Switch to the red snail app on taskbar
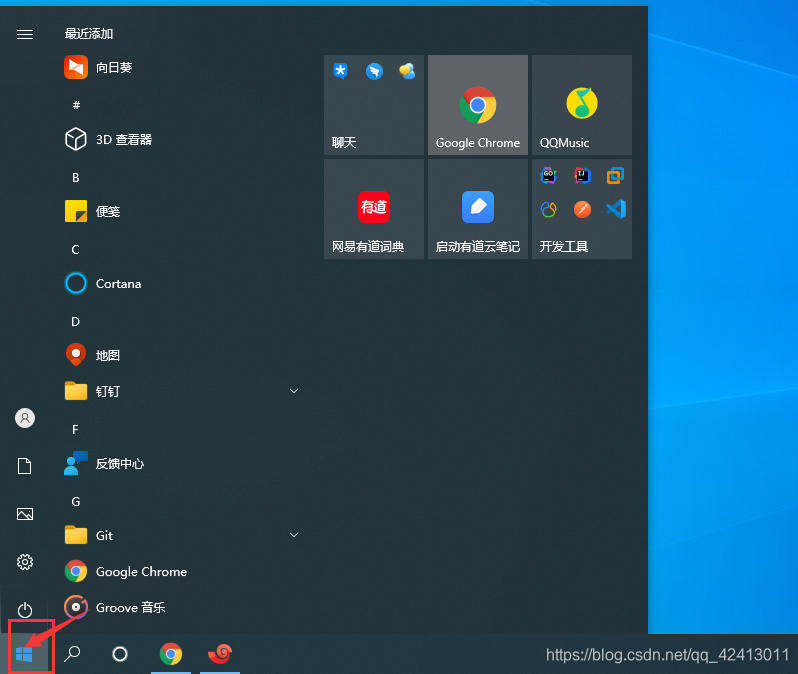Image resolution: width=798 pixels, height=674 pixels. pyautogui.click(x=220, y=654)
